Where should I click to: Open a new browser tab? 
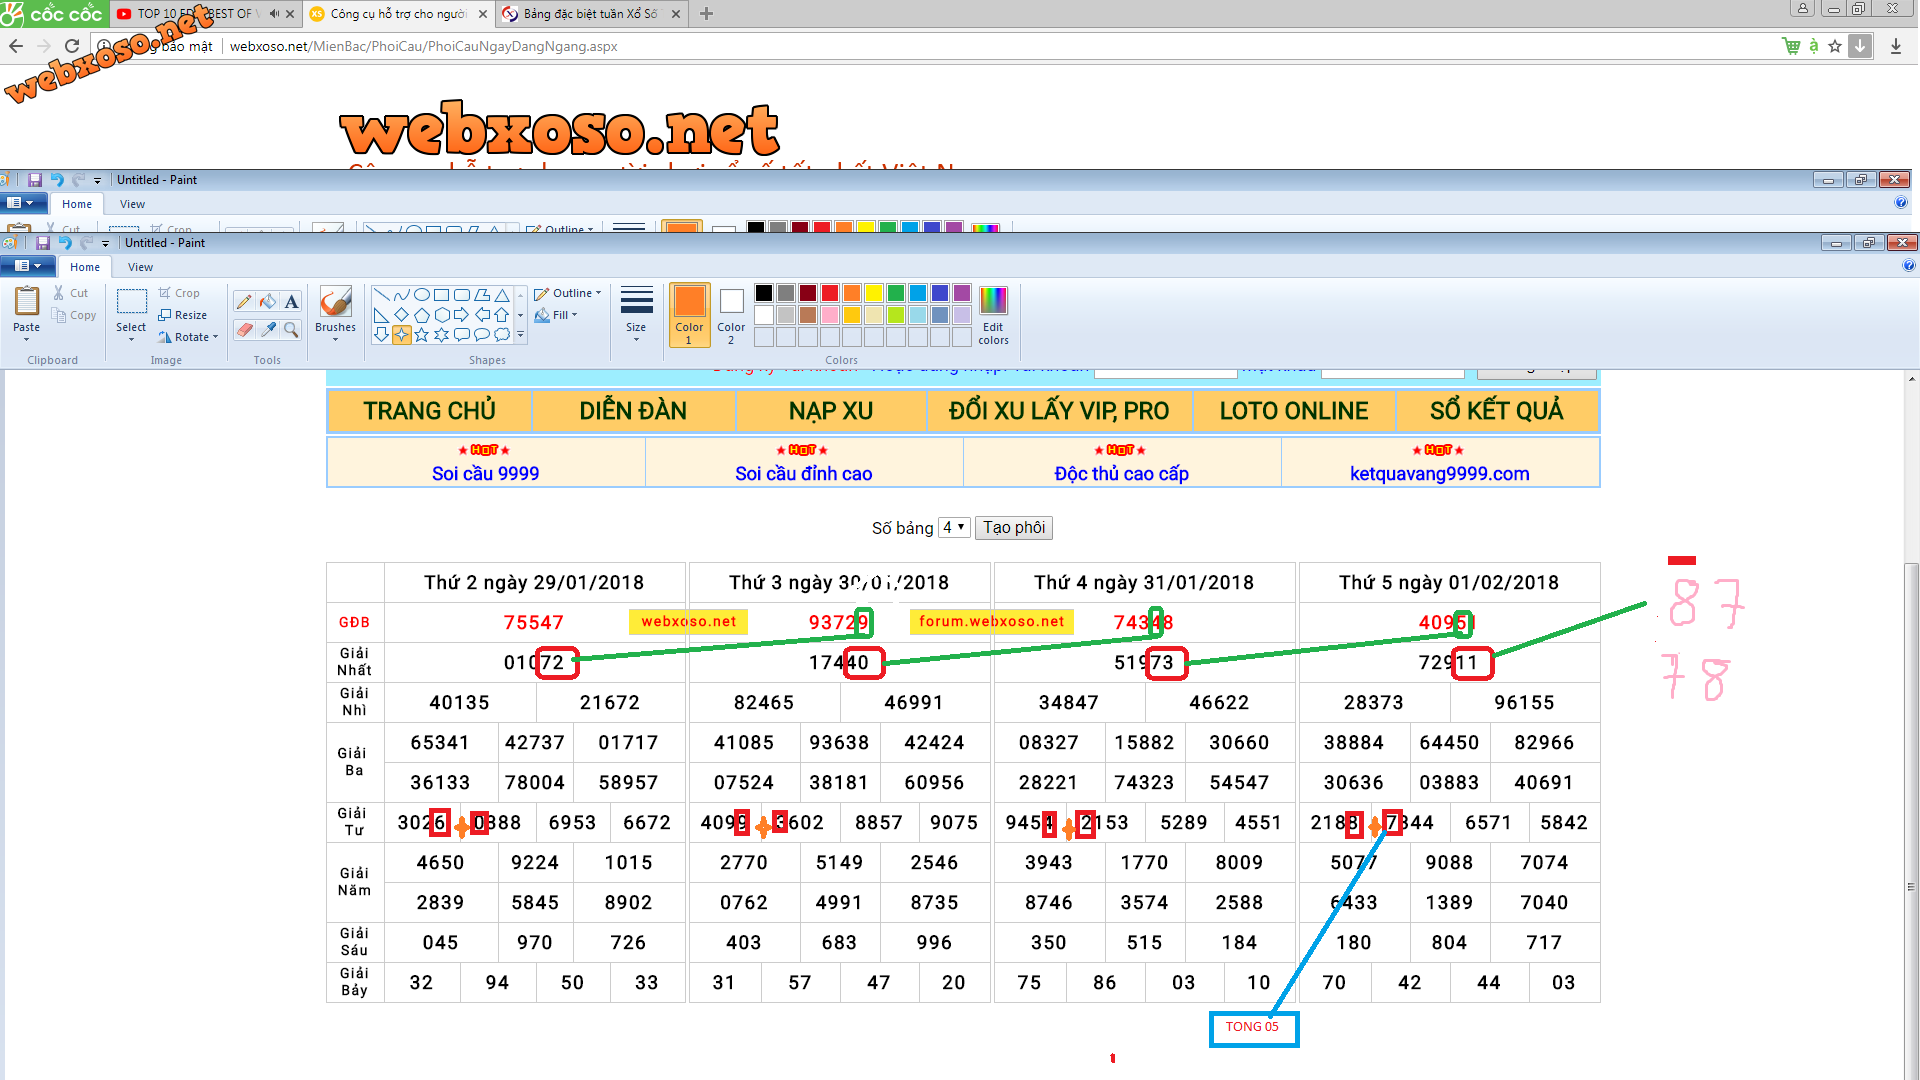(x=707, y=14)
